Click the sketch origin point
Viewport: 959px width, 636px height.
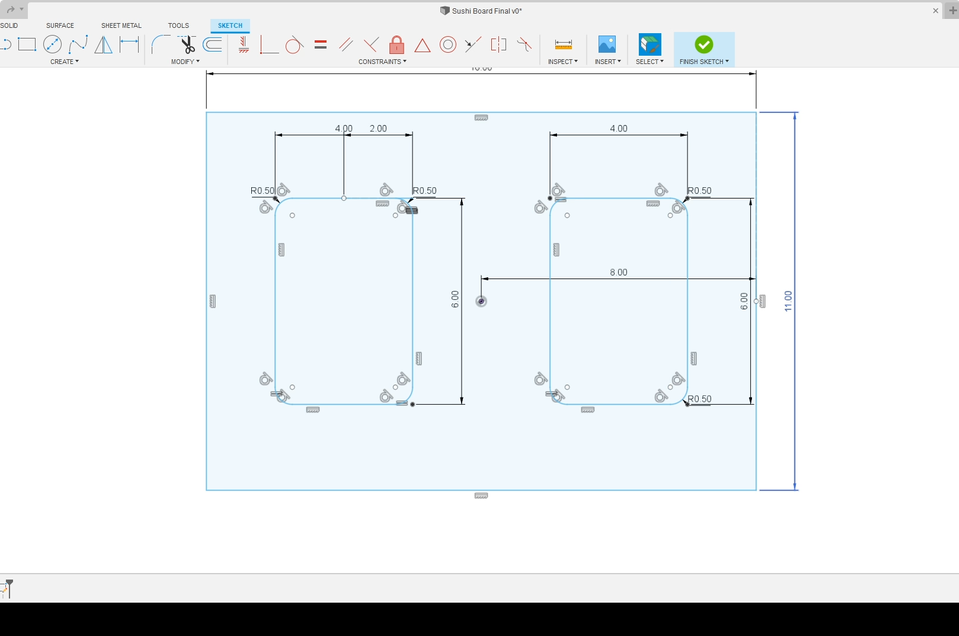[x=481, y=301]
